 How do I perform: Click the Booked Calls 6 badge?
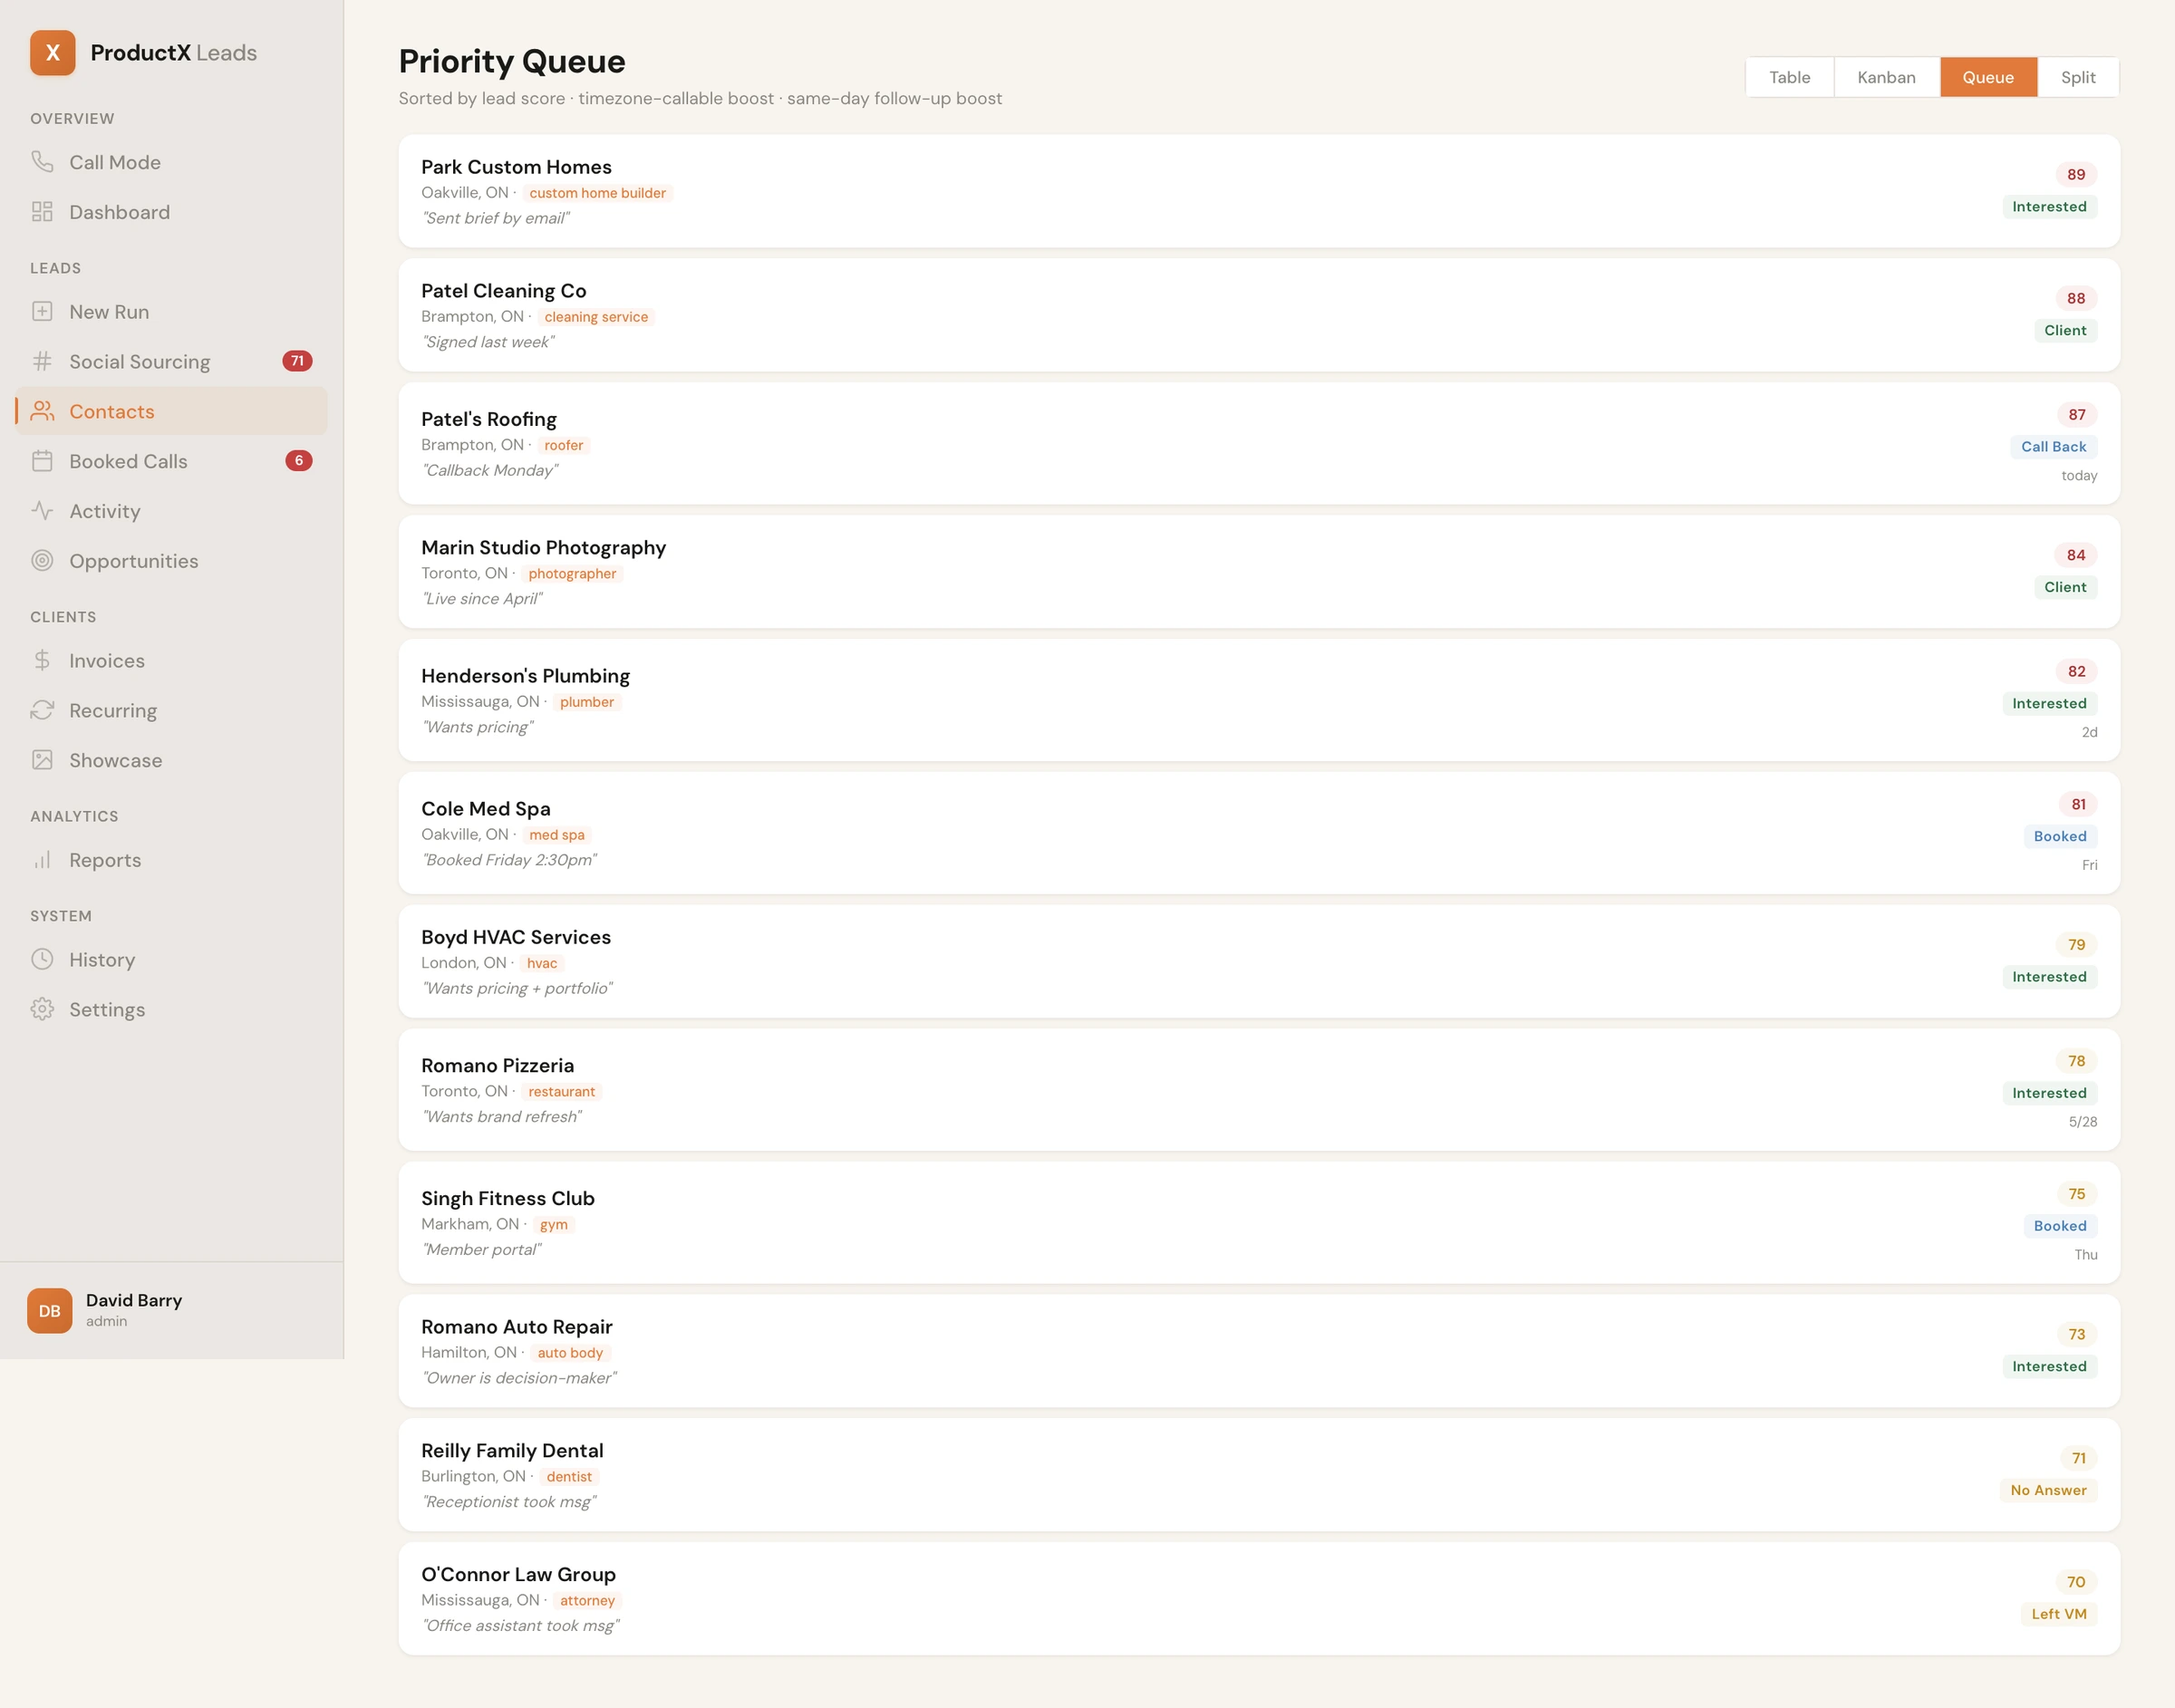(299, 461)
